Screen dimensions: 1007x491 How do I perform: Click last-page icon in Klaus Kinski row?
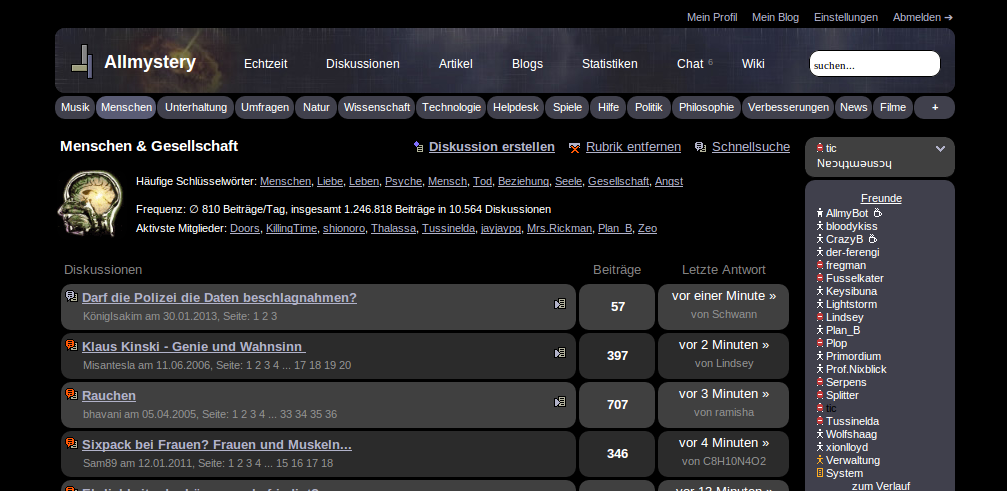tap(560, 352)
